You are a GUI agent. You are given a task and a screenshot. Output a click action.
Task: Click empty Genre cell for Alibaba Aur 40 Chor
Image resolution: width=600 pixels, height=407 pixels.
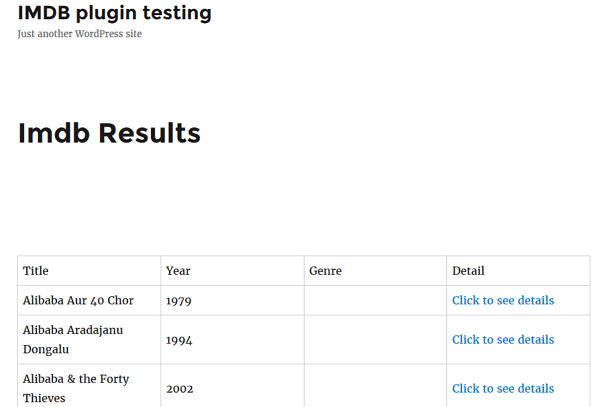[375, 300]
